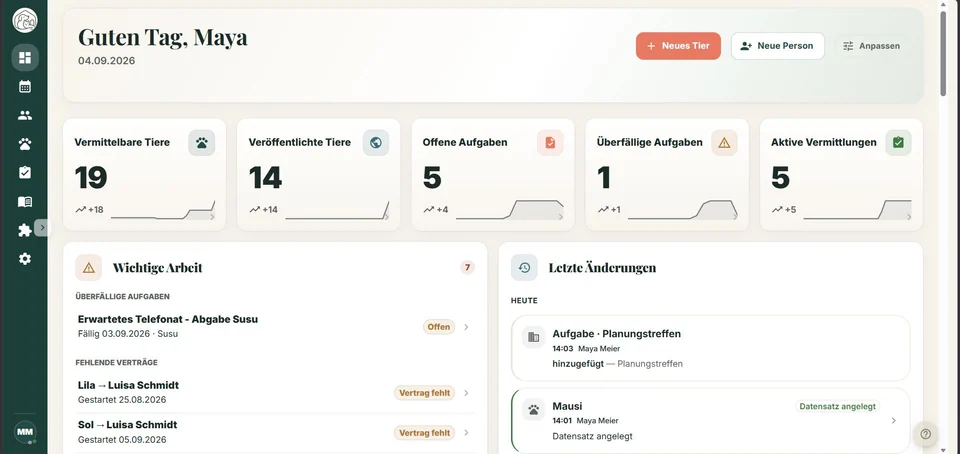Click Vertrag fehlt badge for Sol
The image size is (960, 454).
424,433
